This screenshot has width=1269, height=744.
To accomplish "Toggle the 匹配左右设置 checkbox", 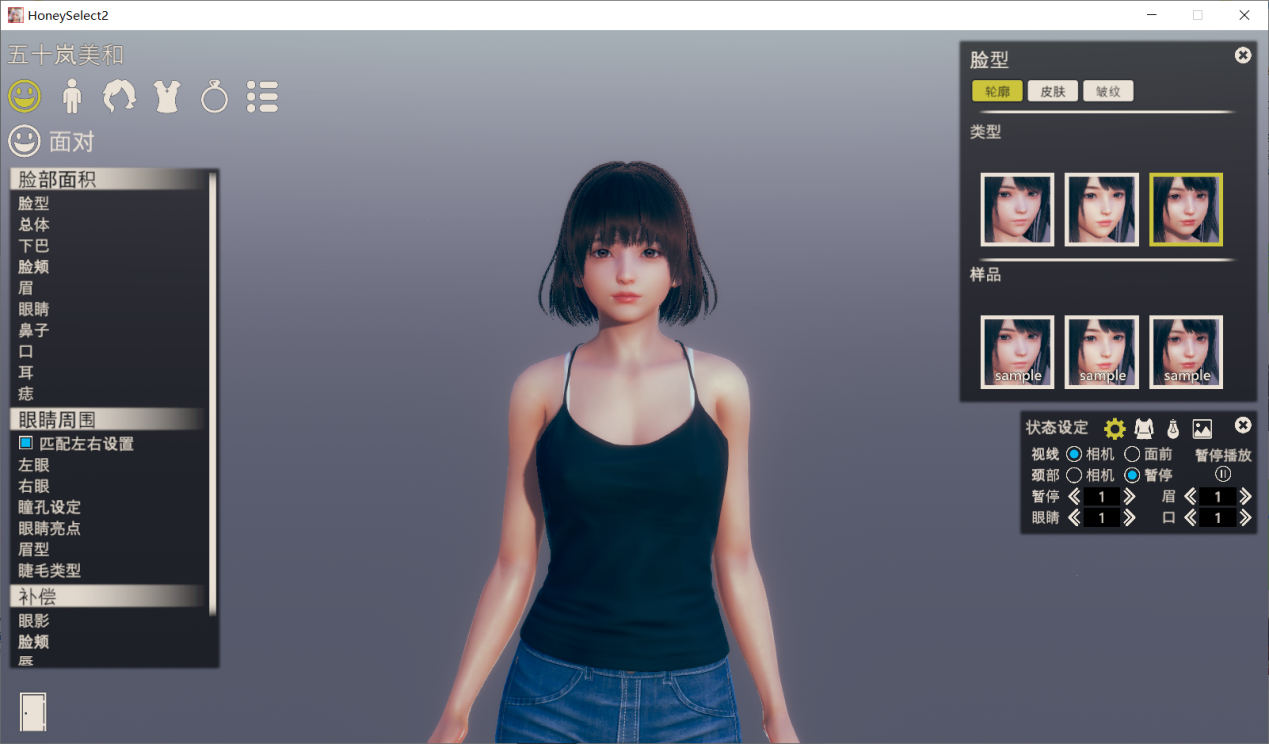I will point(28,443).
